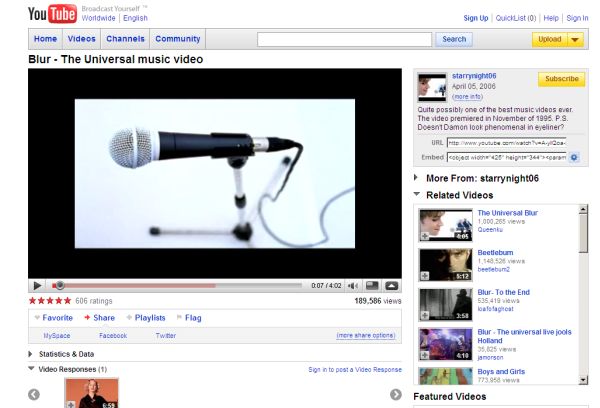Click the Sign Up link
The image size is (600, 408).
click(476, 18)
